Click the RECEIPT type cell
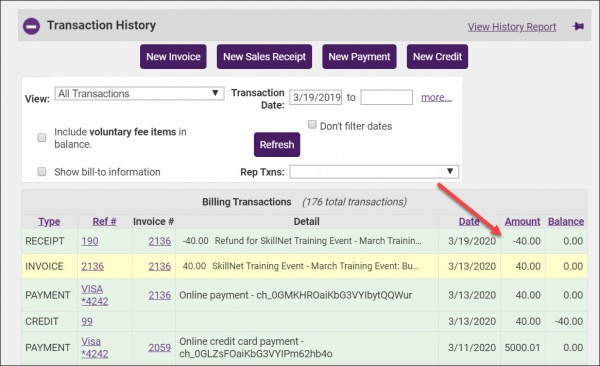Image resolution: width=600 pixels, height=366 pixels. [x=44, y=241]
